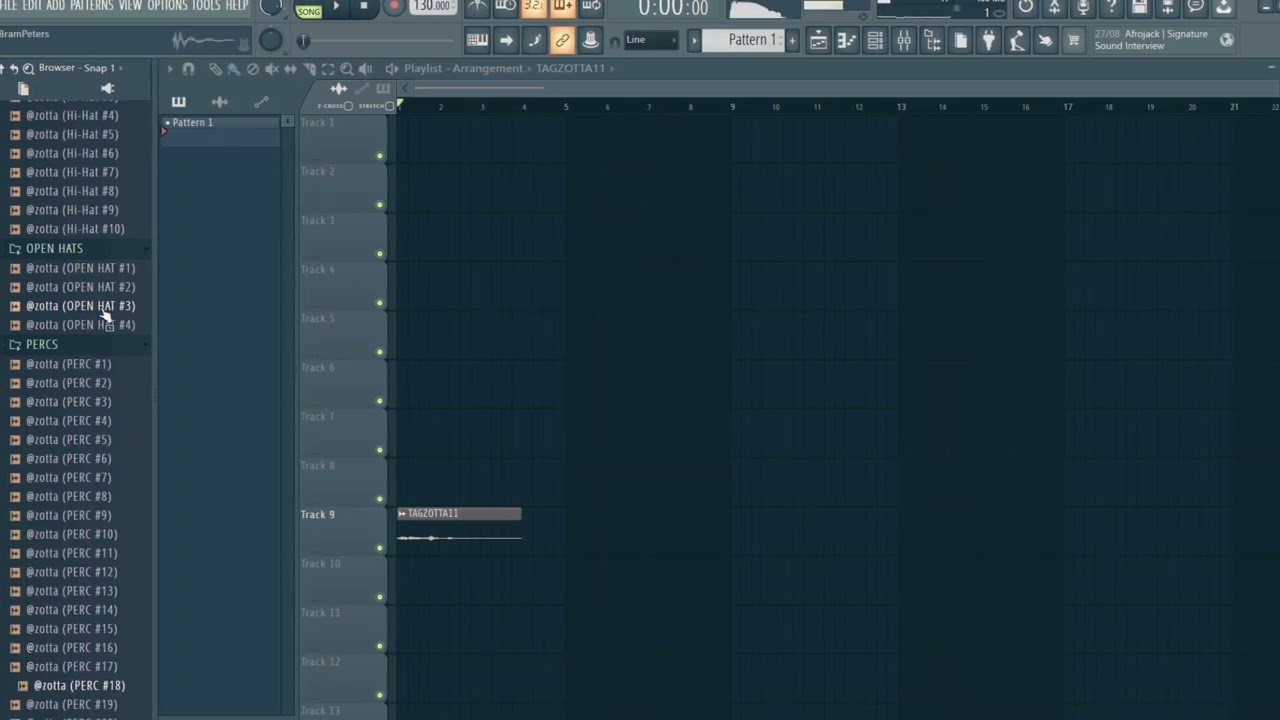Screen dimensions: 1280x720
Task: Click the knob-shaped toolbar button
Action: pyautogui.click(x=590, y=40)
